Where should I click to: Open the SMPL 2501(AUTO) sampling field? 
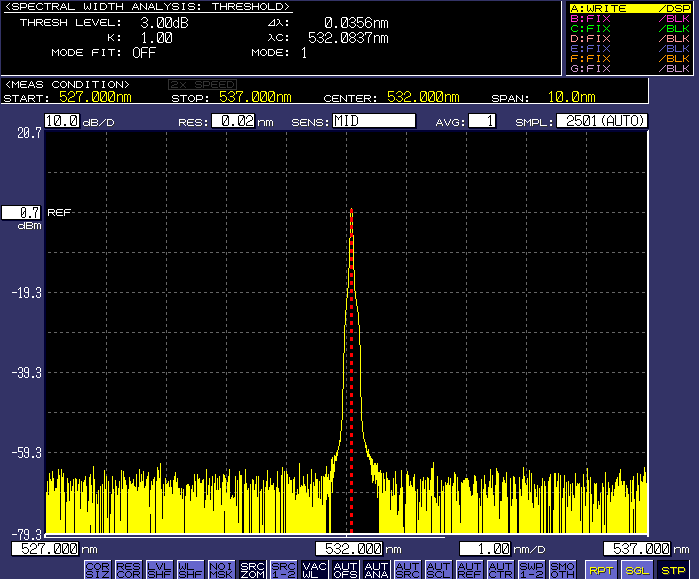coord(600,121)
